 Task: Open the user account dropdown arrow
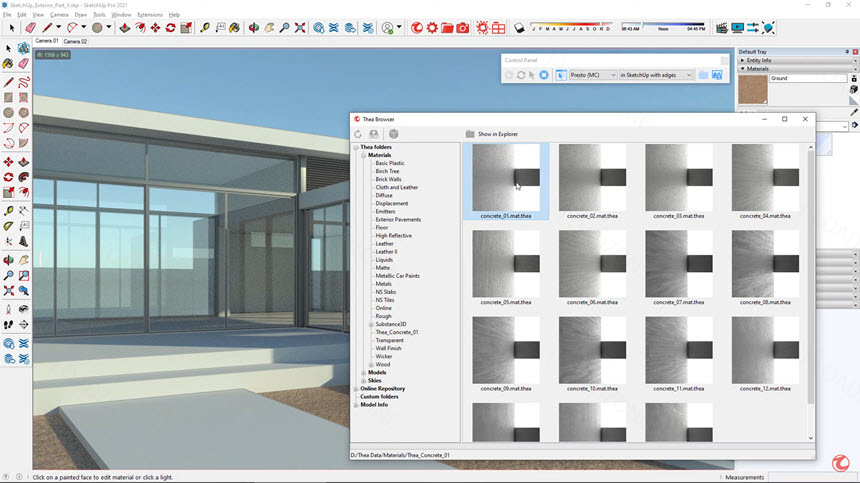pos(399,27)
